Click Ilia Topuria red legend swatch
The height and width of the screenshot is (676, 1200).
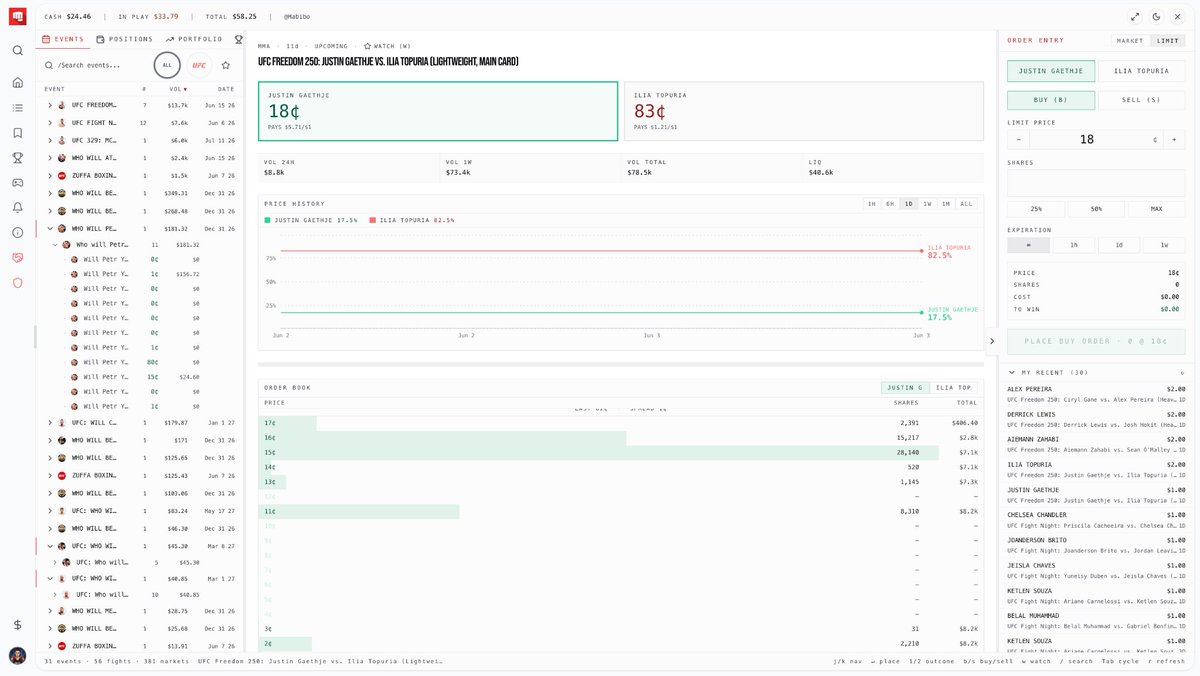pos(372,220)
